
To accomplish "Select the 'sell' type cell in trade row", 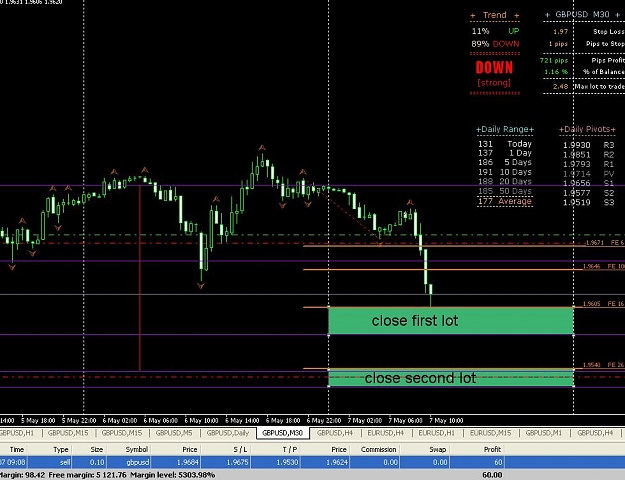I will (65, 462).
